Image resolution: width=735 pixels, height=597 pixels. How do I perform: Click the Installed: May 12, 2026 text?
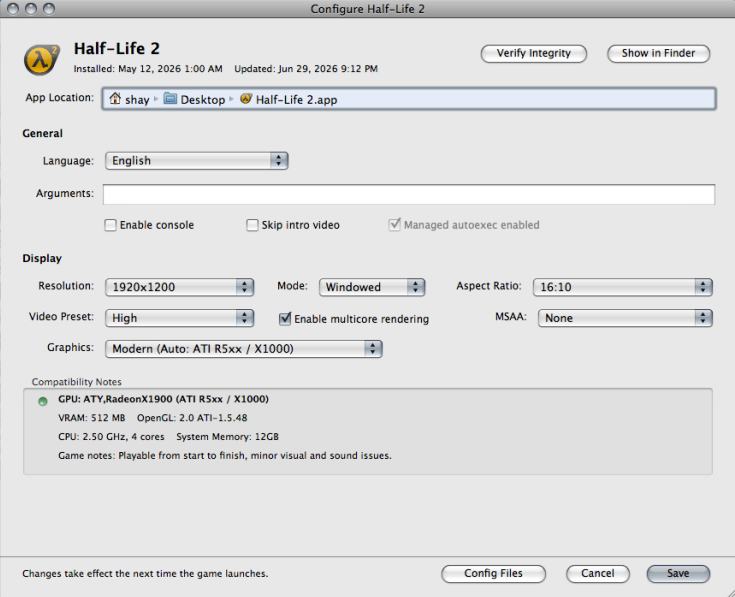point(148,69)
